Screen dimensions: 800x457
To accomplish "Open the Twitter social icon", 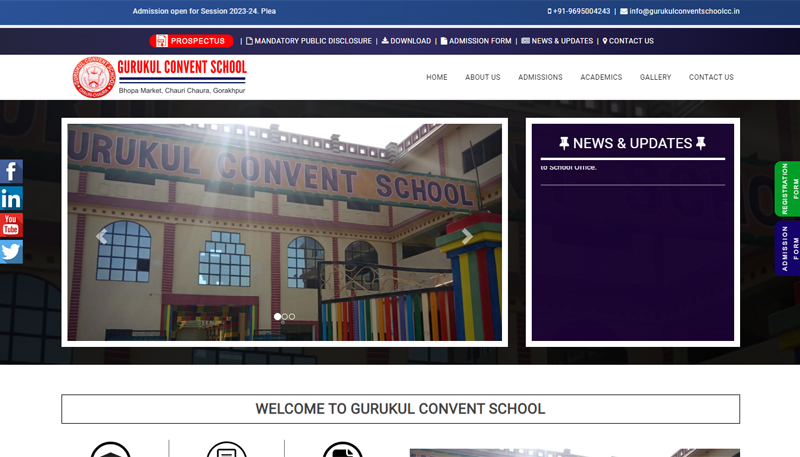I will pos(11,251).
